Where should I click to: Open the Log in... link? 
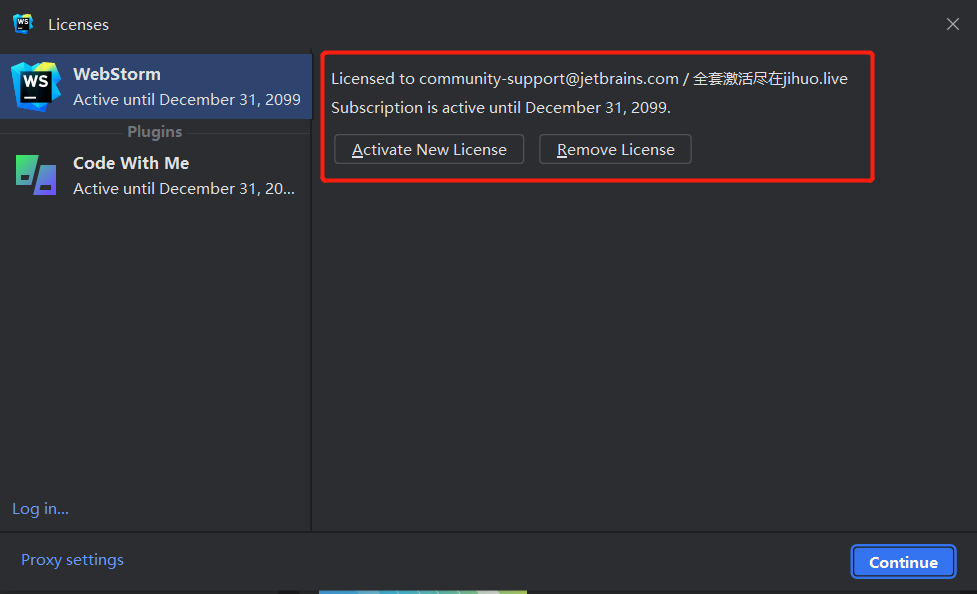point(40,509)
